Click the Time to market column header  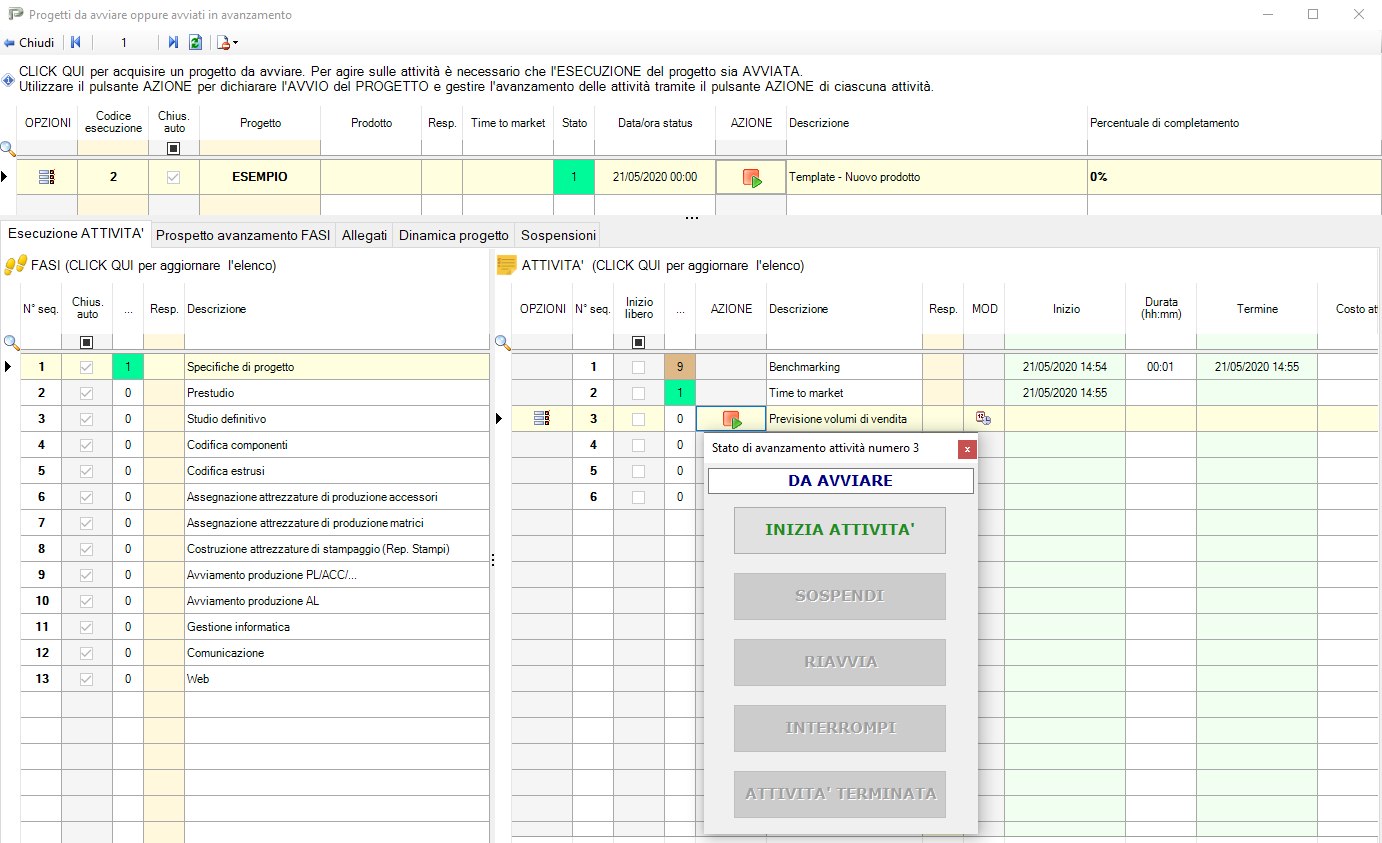tap(508, 123)
